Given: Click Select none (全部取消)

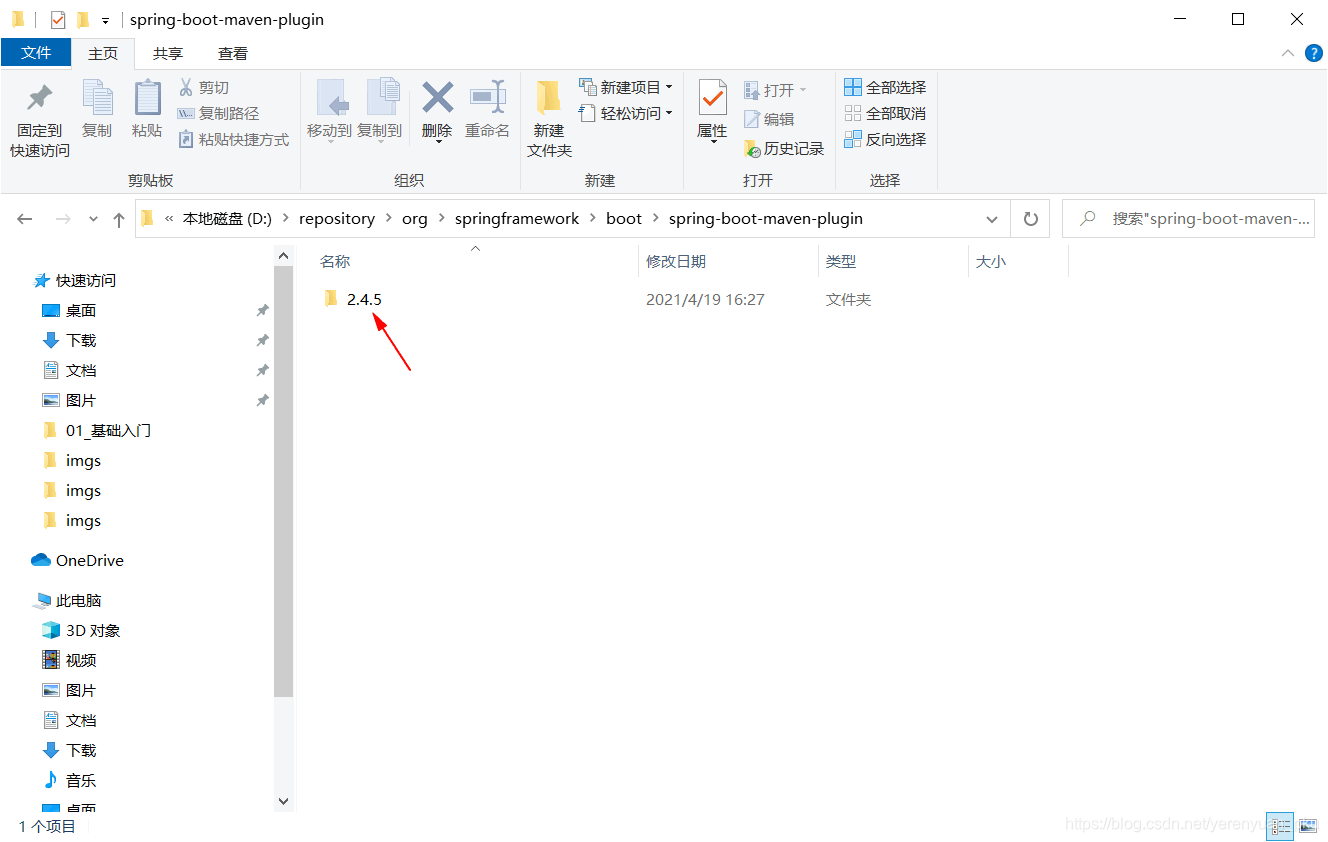Looking at the screenshot, I should coord(885,114).
